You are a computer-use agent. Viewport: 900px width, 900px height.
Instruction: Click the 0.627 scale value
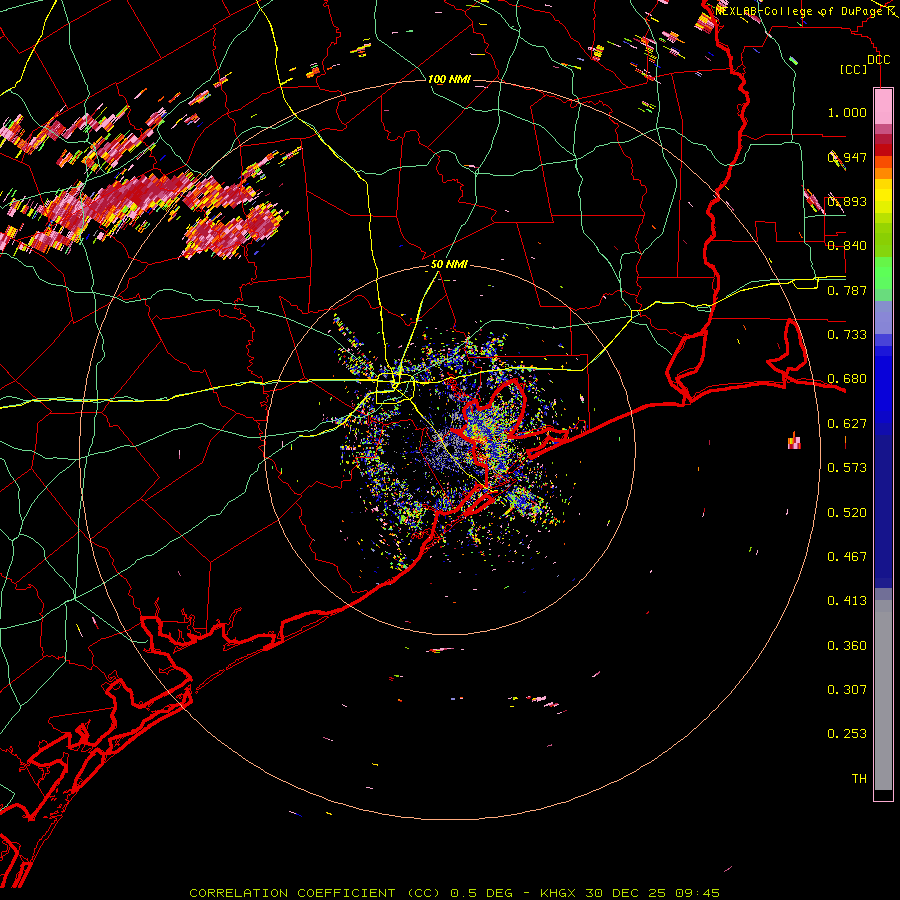coord(847,424)
